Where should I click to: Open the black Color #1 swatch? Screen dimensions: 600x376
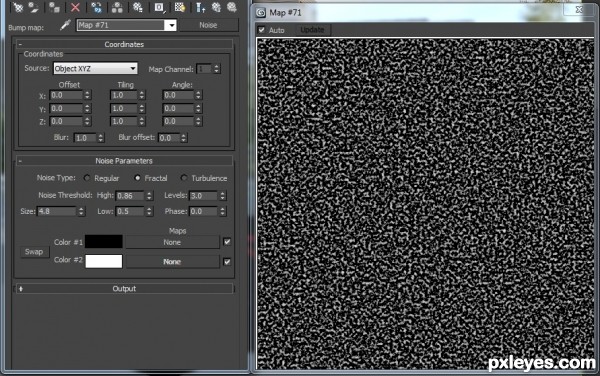point(104,242)
